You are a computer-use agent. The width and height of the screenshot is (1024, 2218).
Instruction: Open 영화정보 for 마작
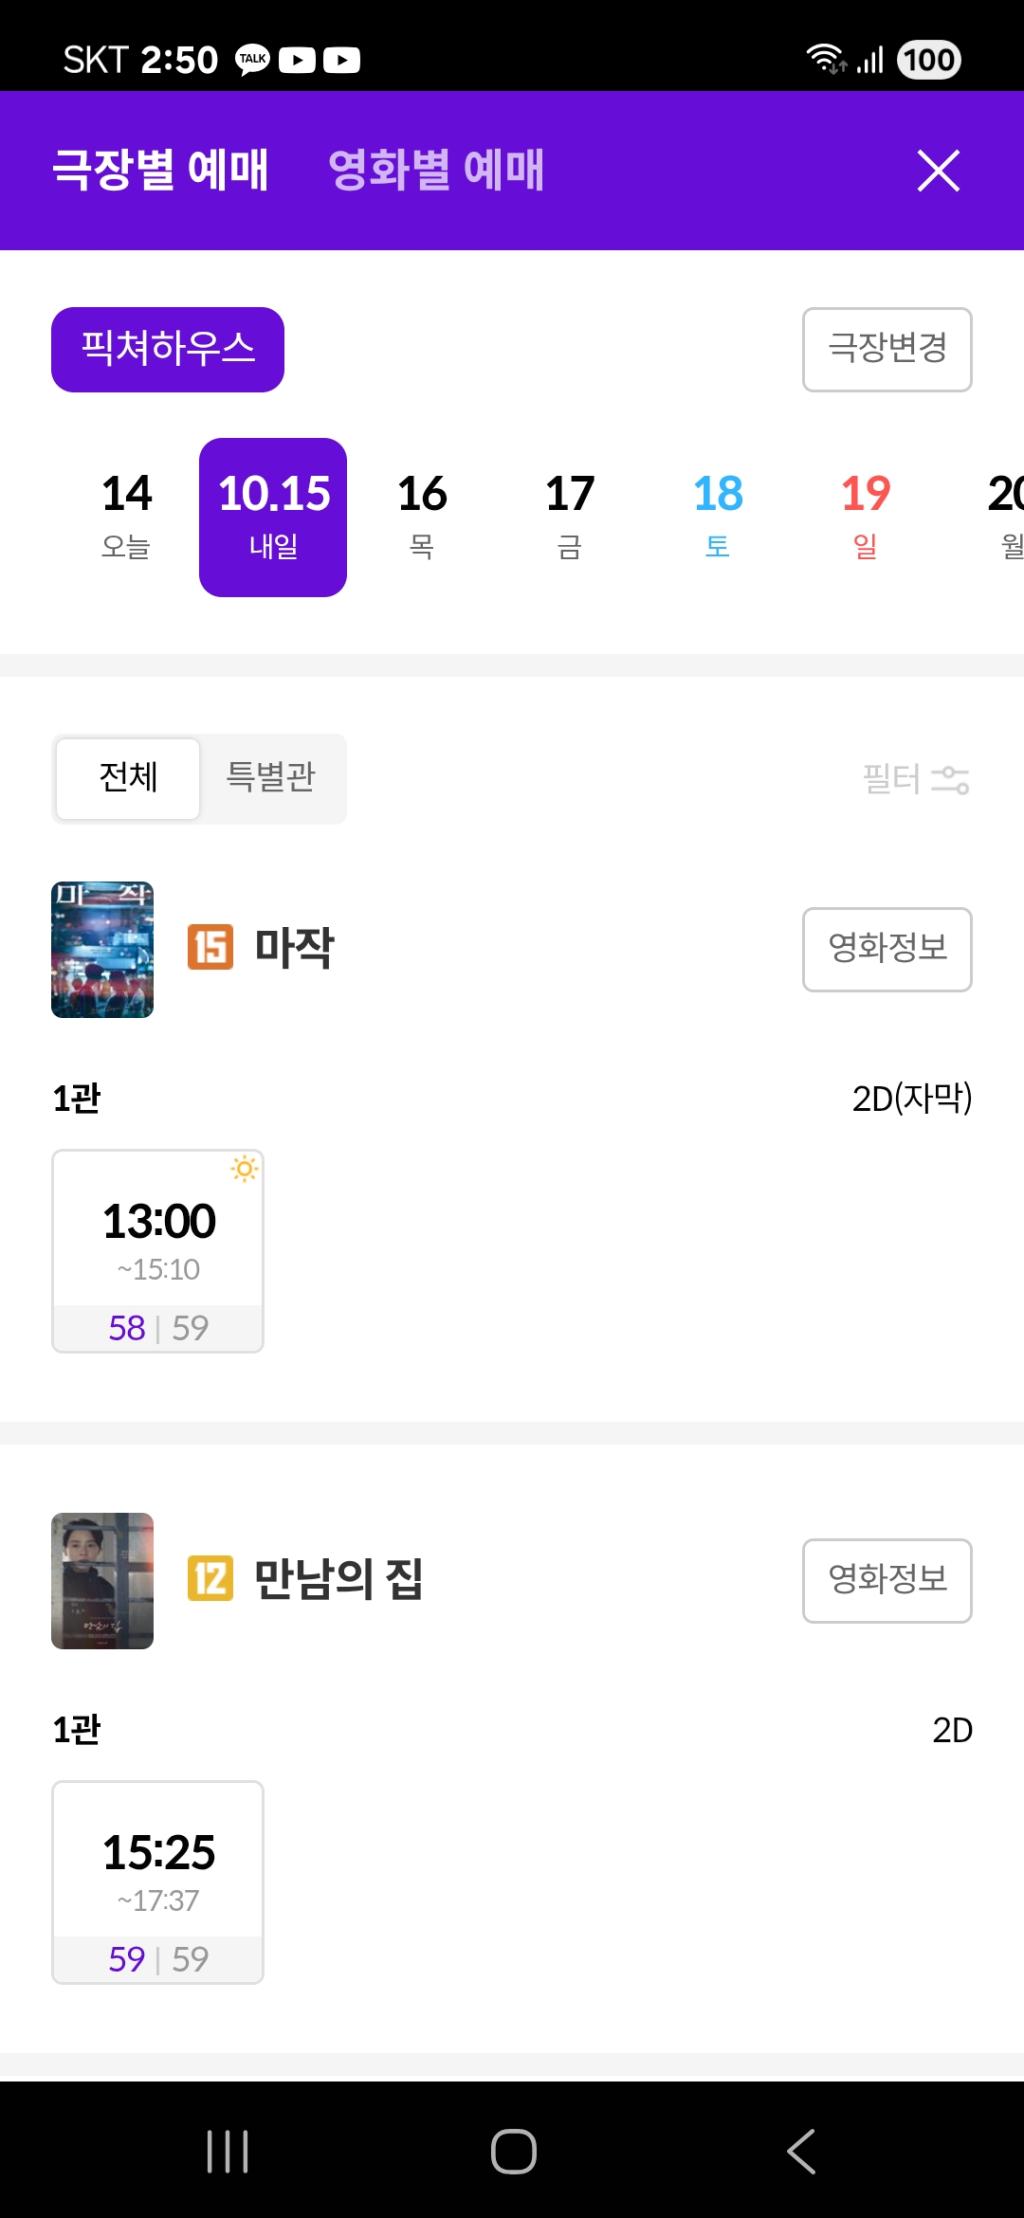pyautogui.click(x=886, y=949)
